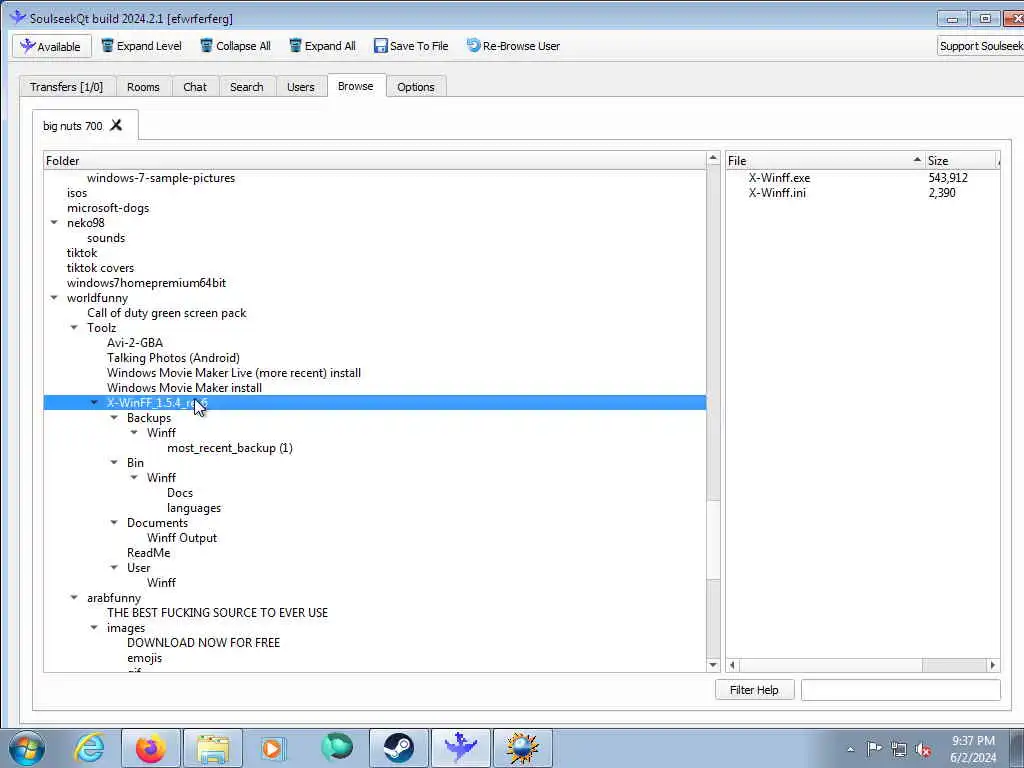The width and height of the screenshot is (1024, 768).
Task: Select windows7homepremium64bit folder
Action: [x=146, y=283]
